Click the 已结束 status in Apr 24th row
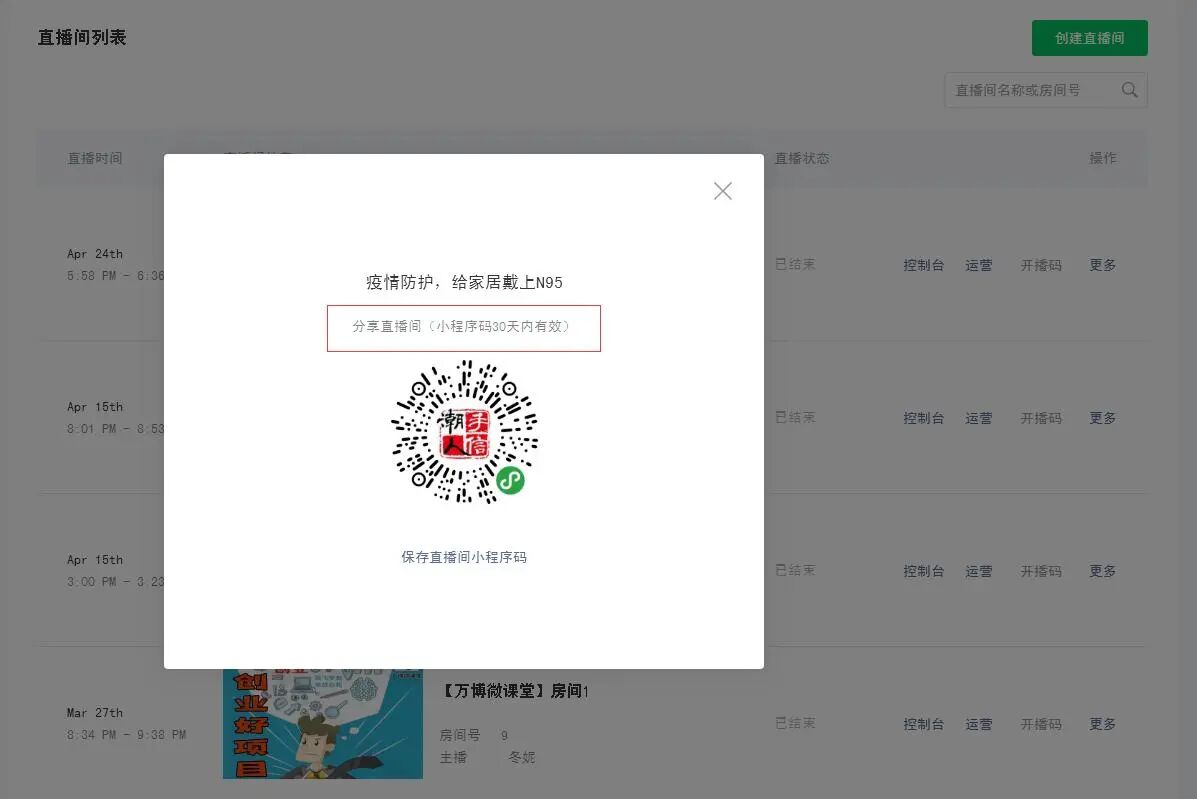The width and height of the screenshot is (1197, 799). [x=795, y=264]
